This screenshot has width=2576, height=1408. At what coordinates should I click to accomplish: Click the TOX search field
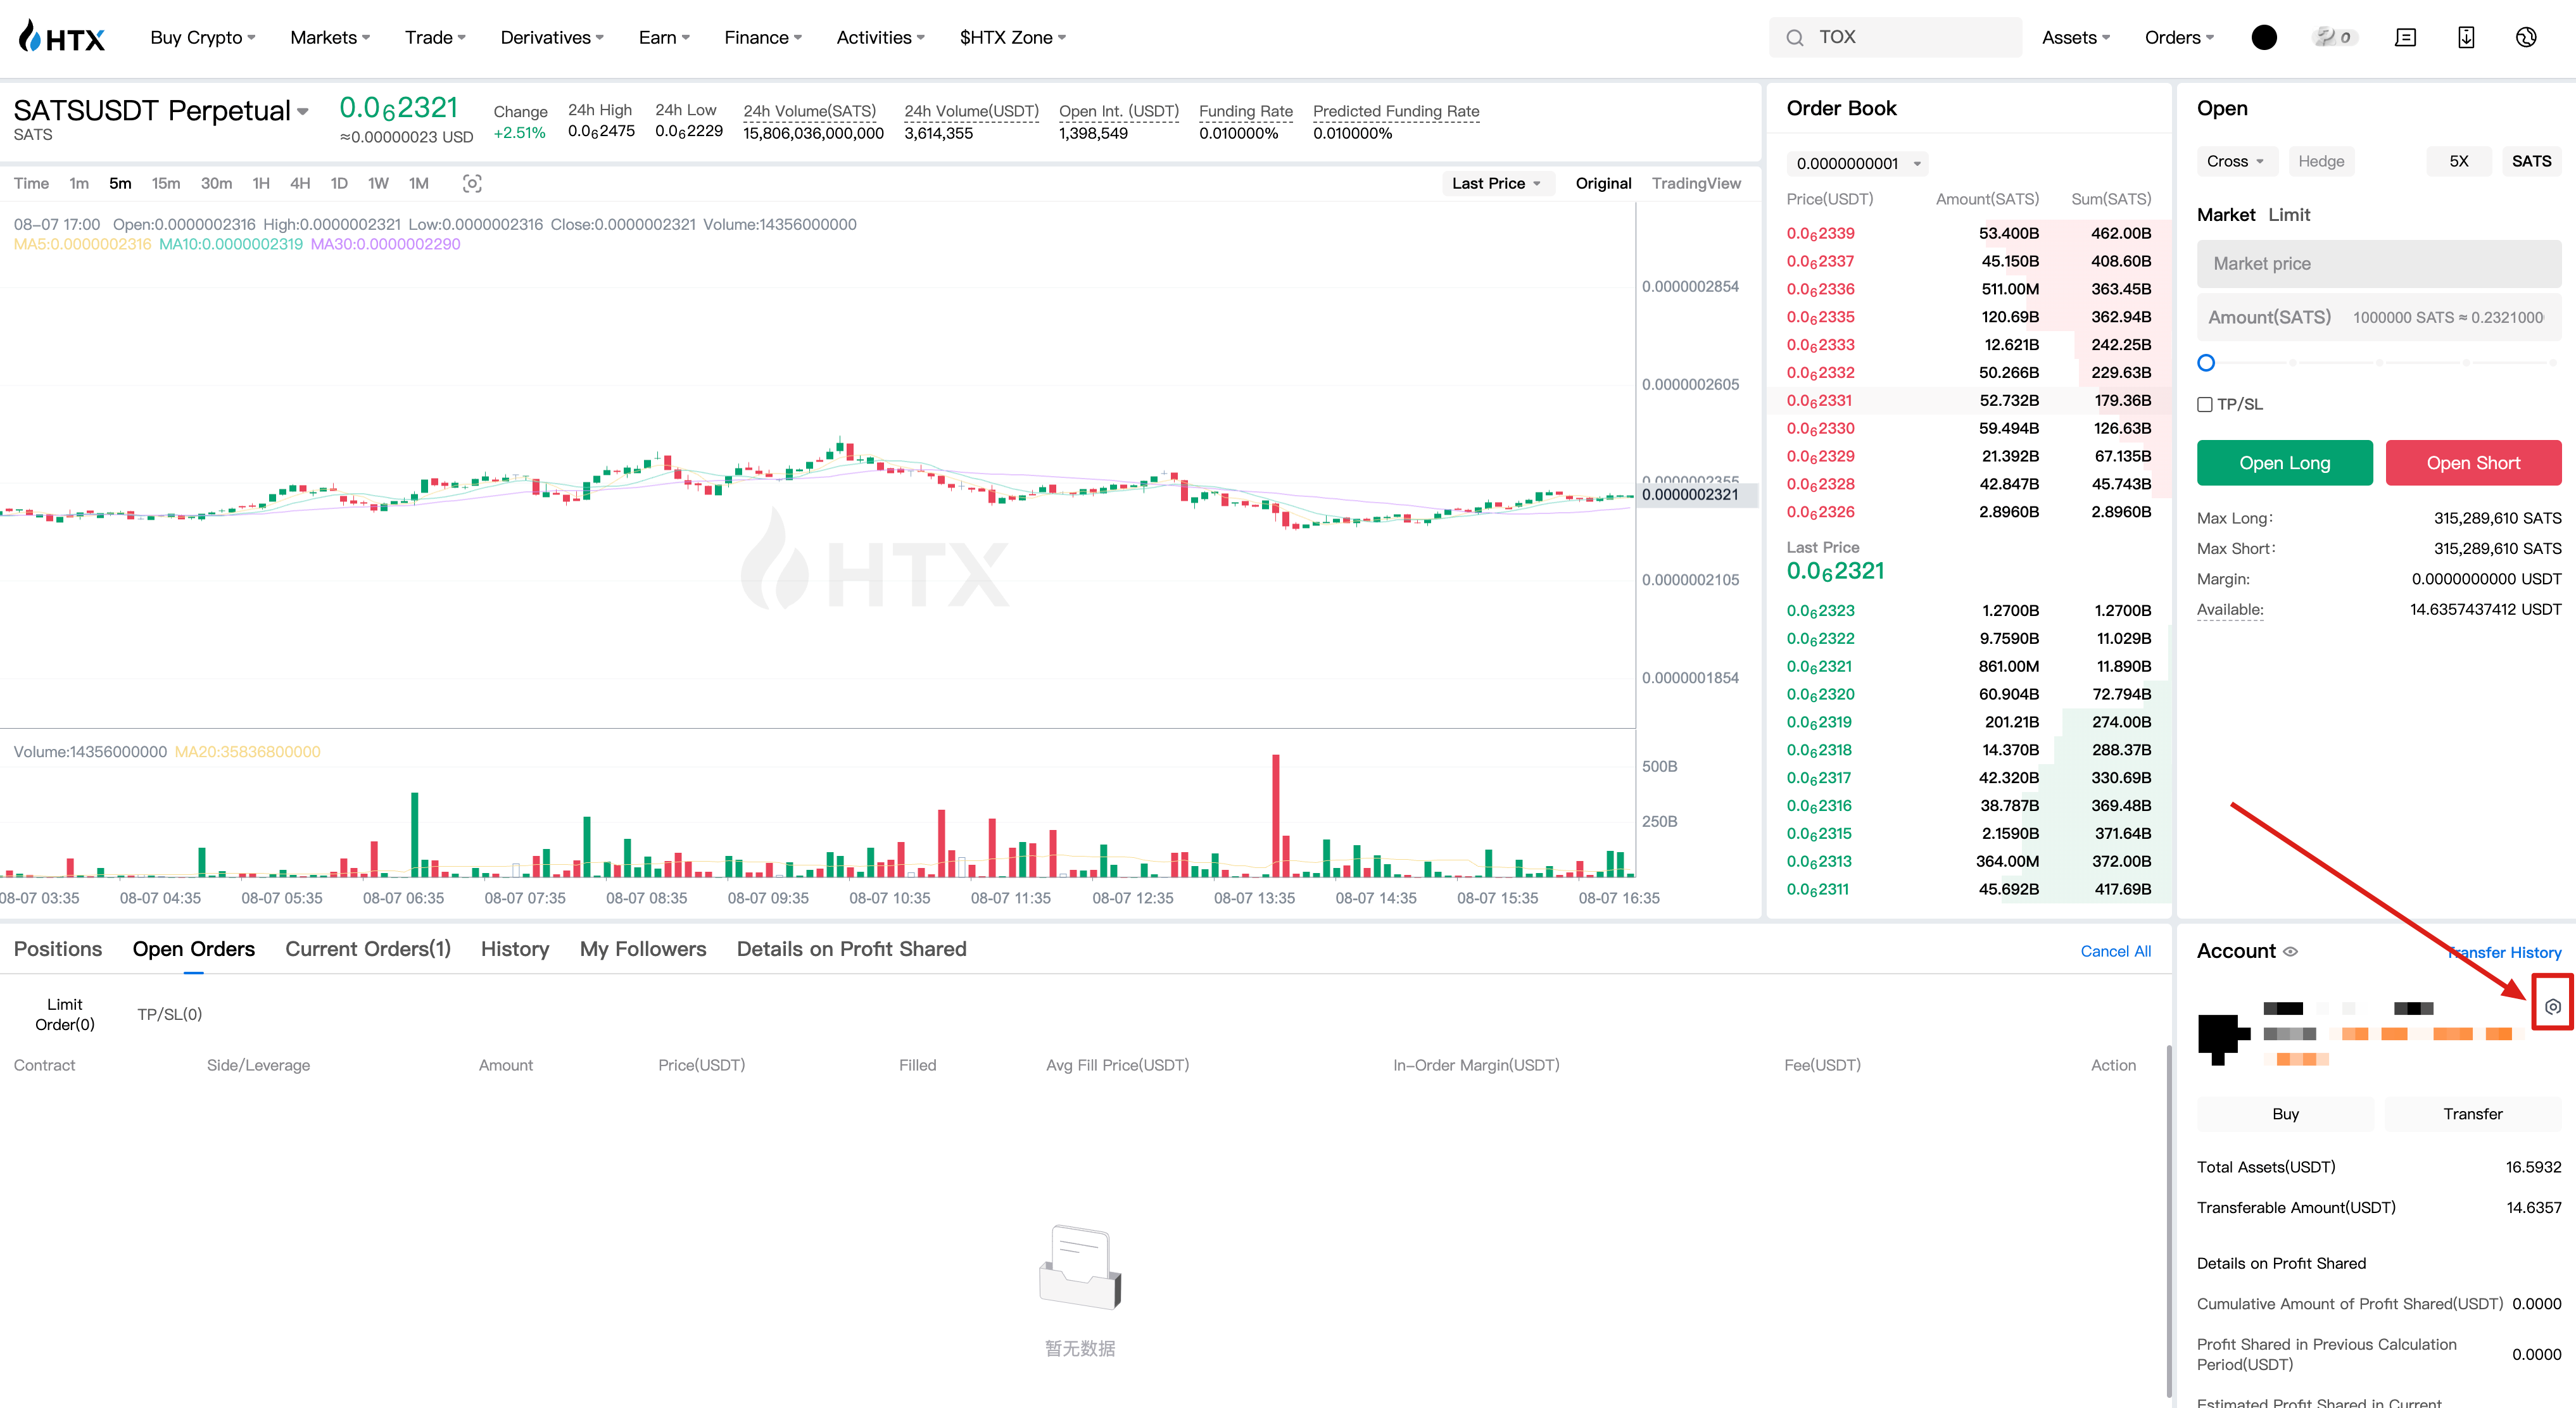tap(1895, 37)
